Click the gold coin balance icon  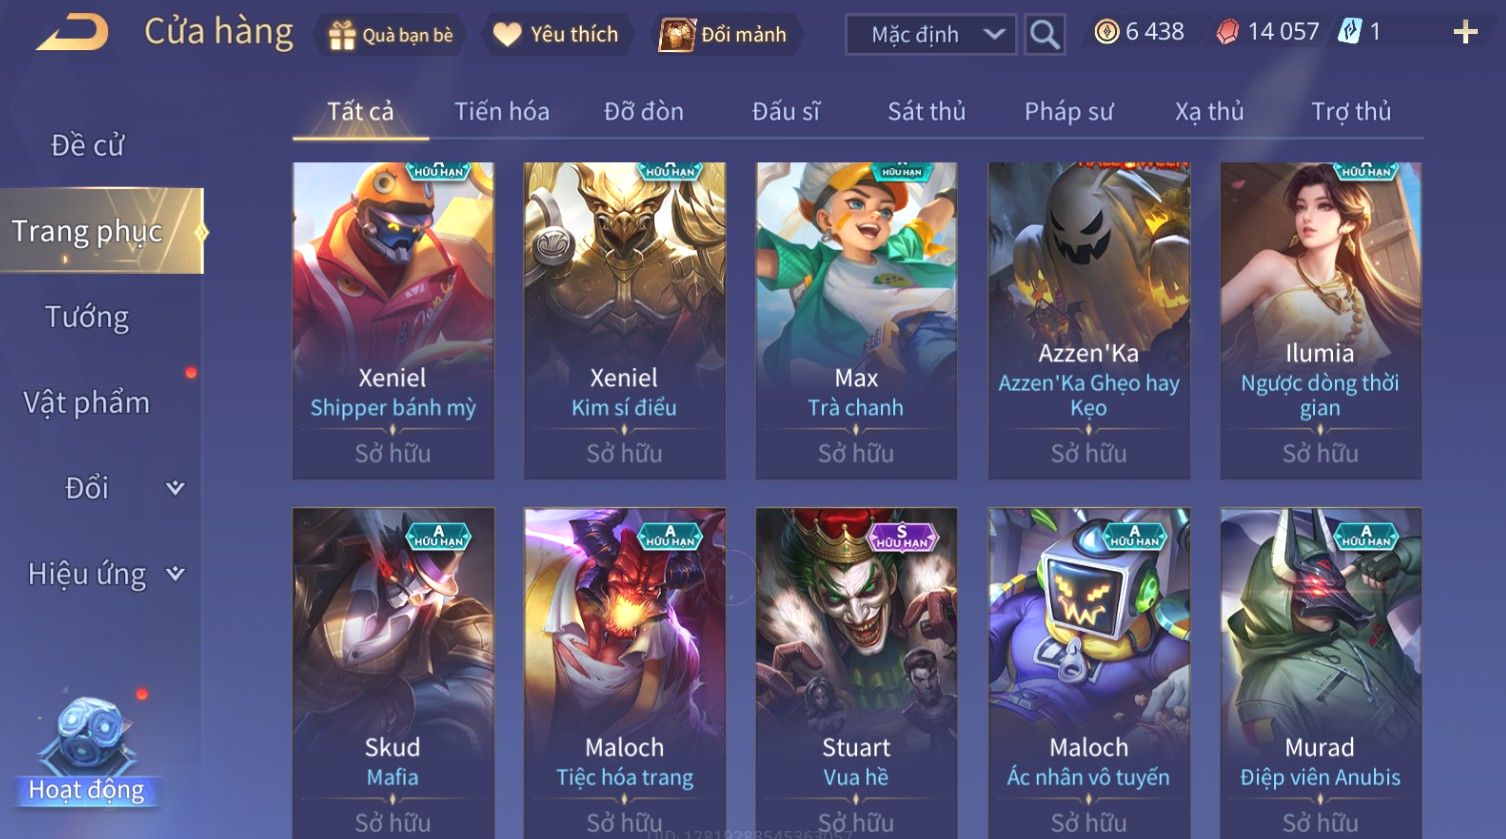(1106, 32)
